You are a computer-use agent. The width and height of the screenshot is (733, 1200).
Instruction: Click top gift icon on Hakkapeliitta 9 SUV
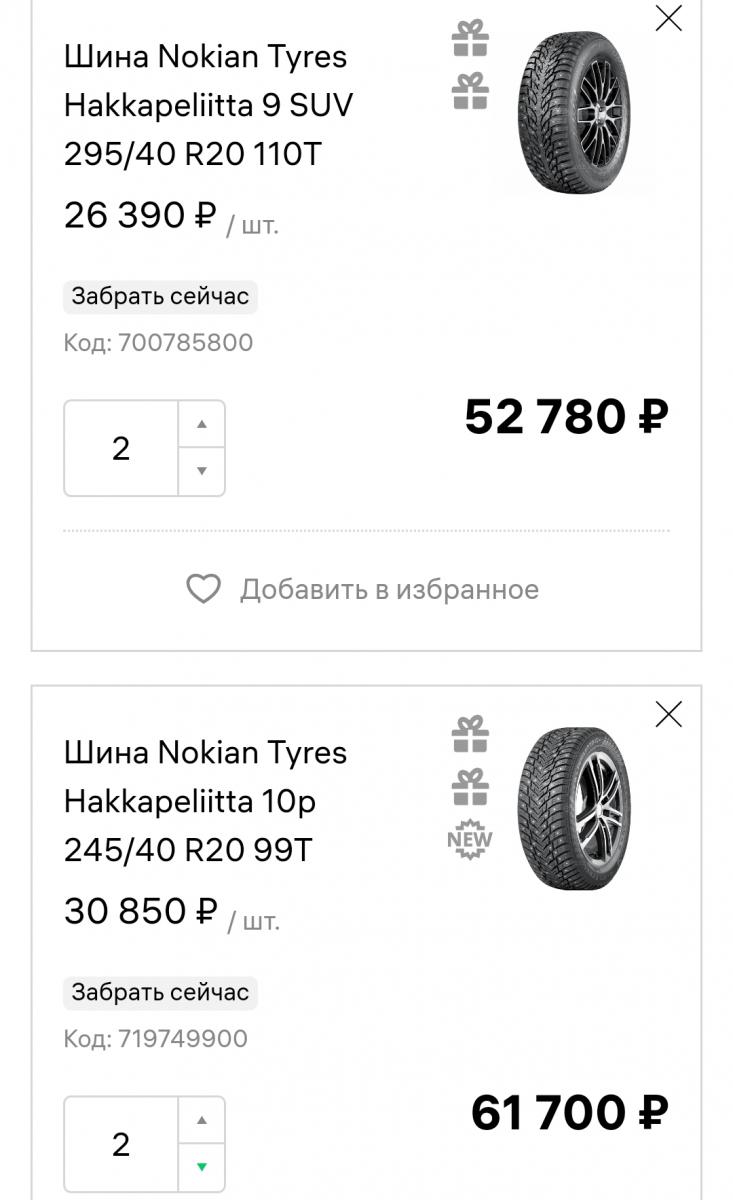click(x=470, y=39)
